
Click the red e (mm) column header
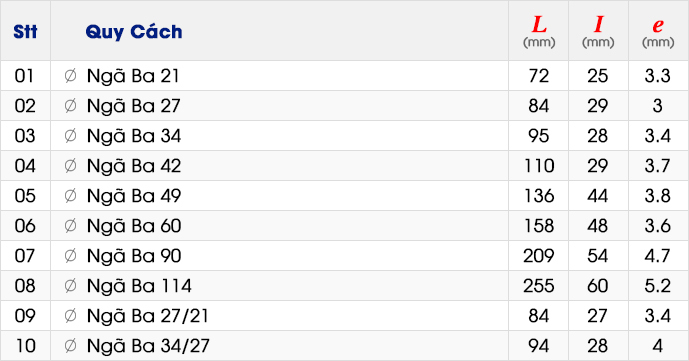point(658,32)
